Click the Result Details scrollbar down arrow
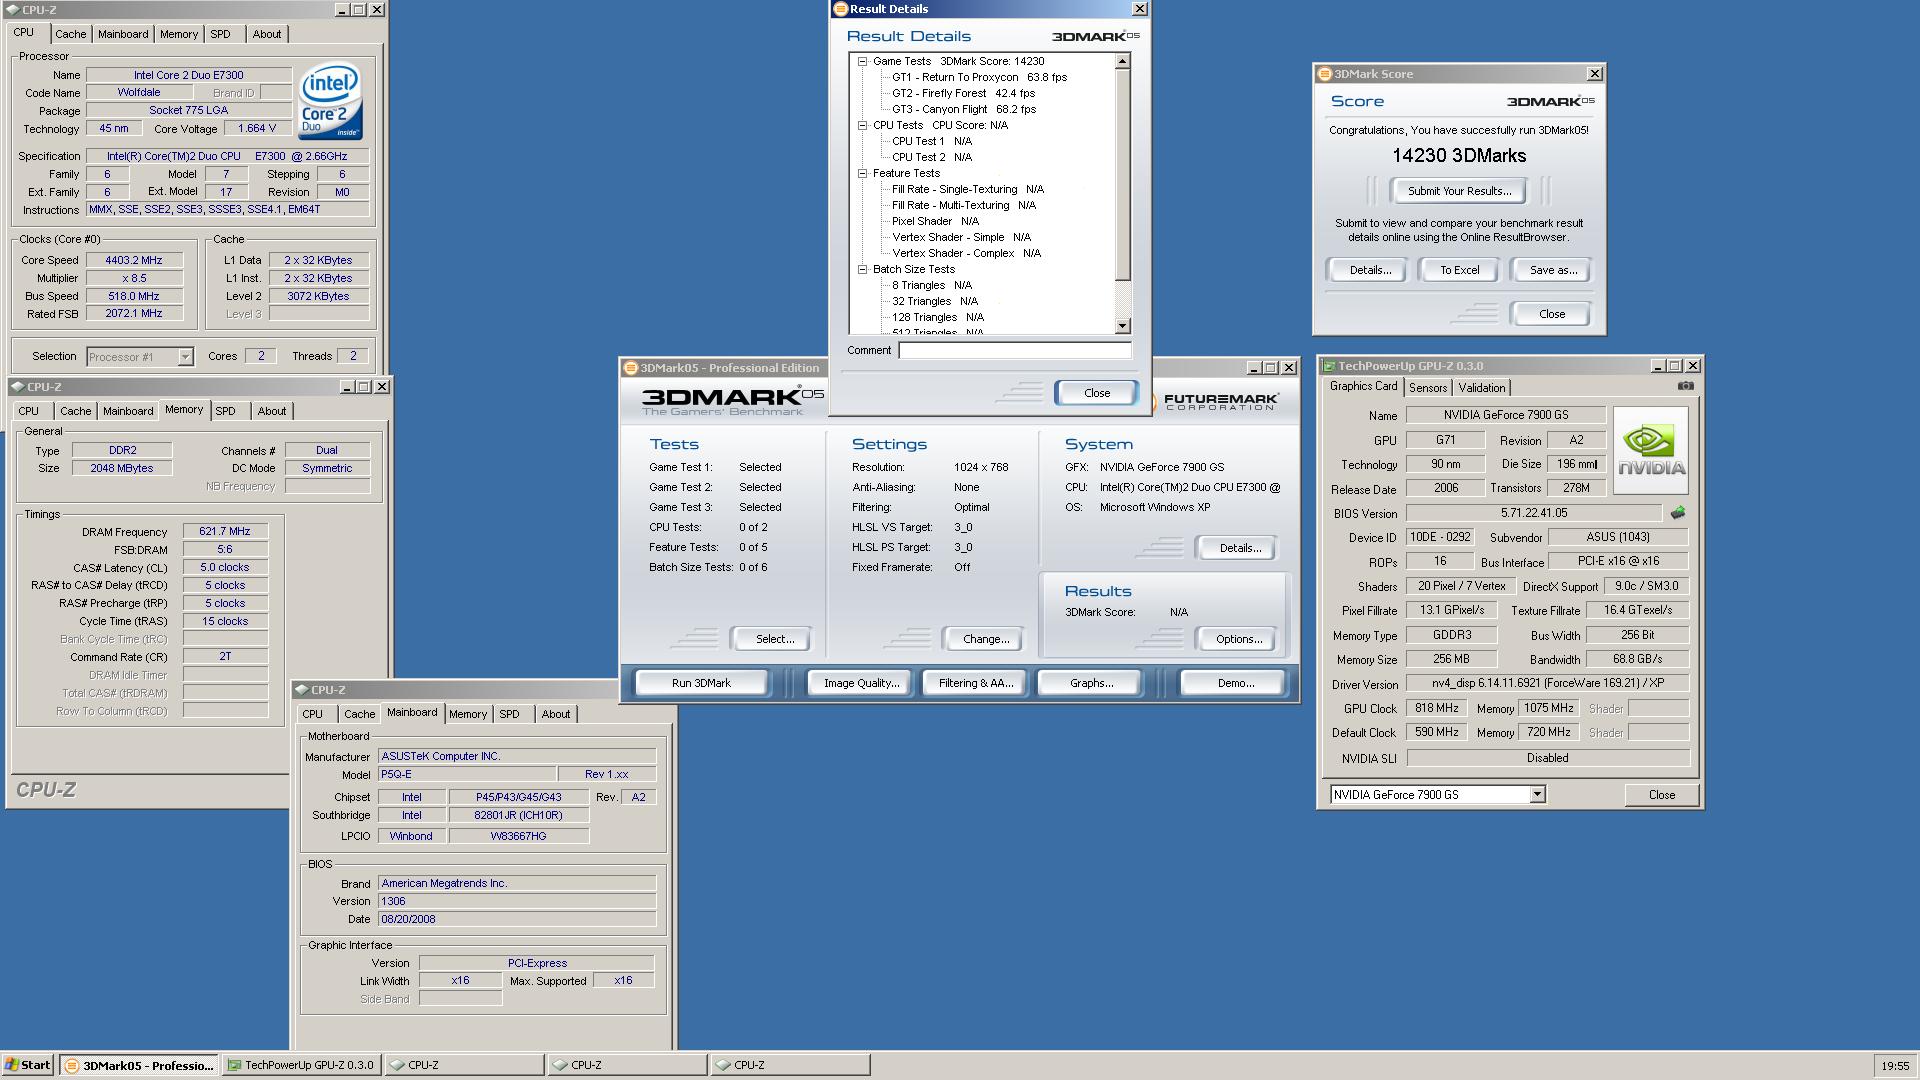This screenshot has height=1080, width=1920. click(x=1122, y=326)
